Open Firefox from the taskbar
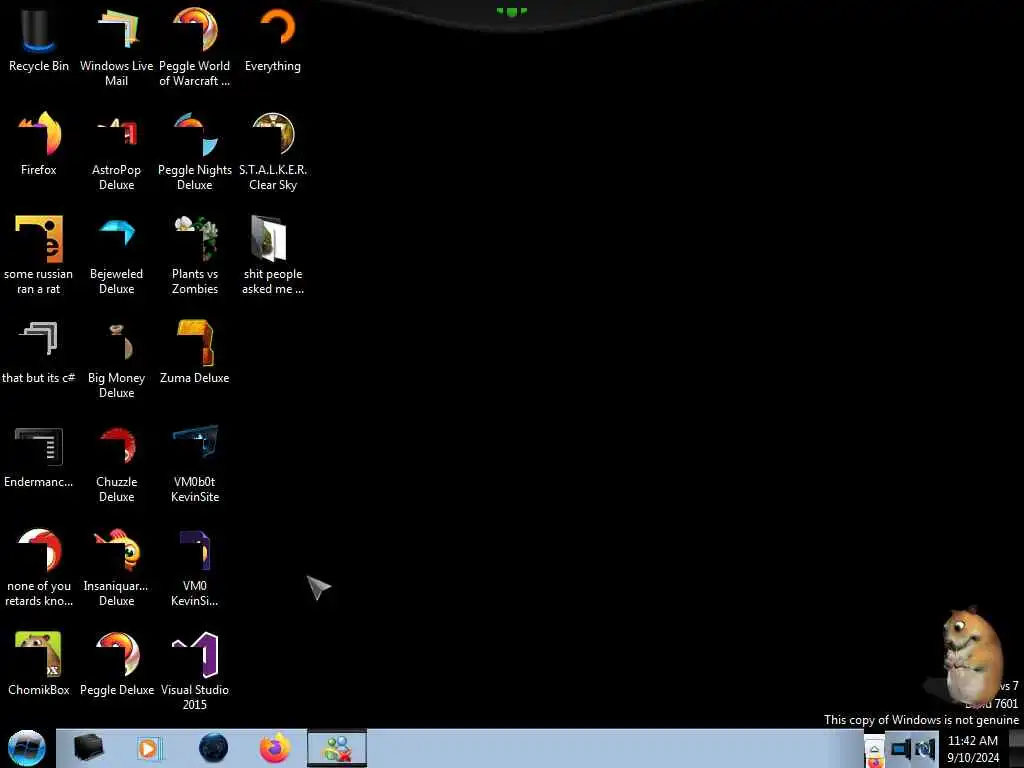This screenshot has height=768, width=1024. point(275,748)
